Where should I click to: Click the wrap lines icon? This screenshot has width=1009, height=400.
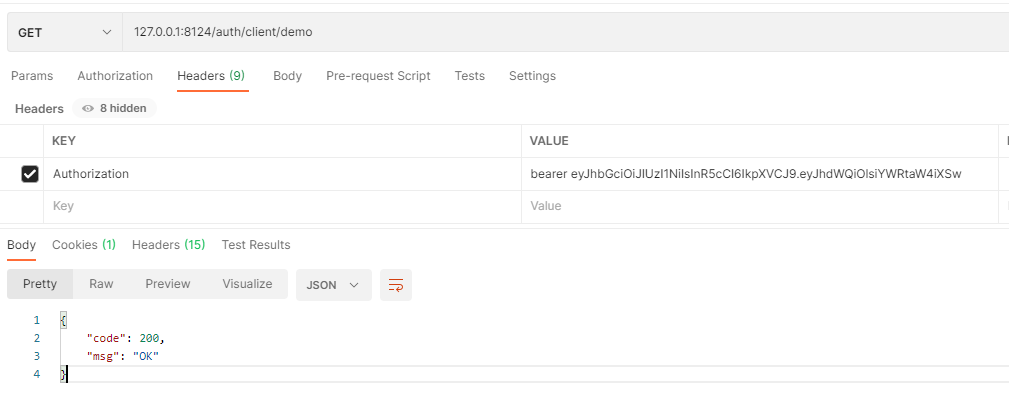(x=395, y=285)
